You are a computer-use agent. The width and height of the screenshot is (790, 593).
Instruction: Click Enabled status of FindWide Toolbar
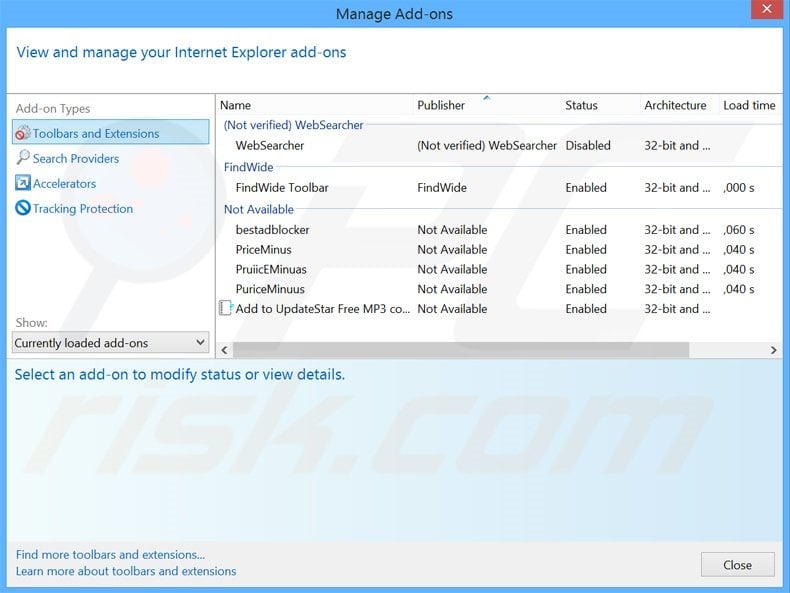586,188
